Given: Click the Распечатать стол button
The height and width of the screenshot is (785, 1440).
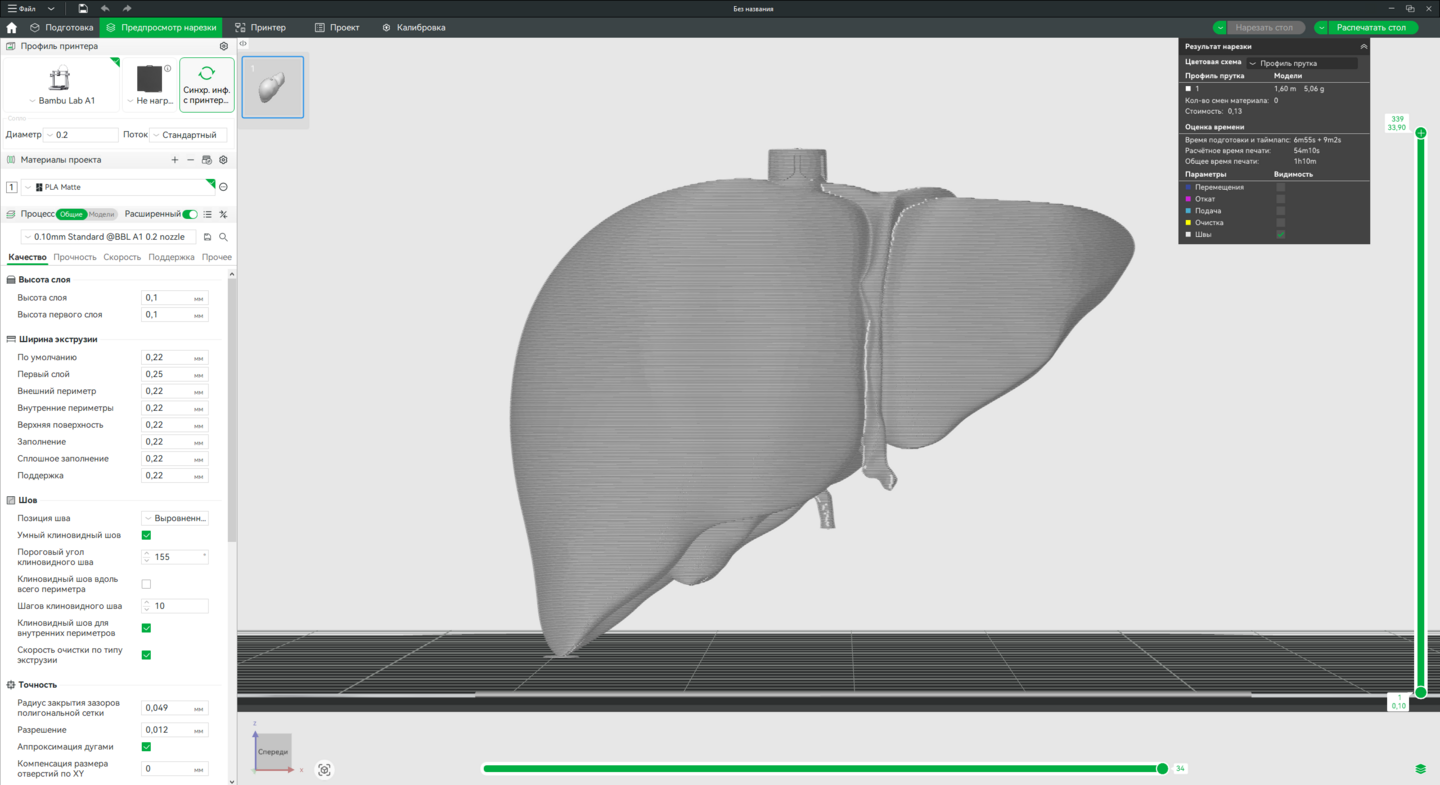Looking at the screenshot, I should coord(1372,28).
